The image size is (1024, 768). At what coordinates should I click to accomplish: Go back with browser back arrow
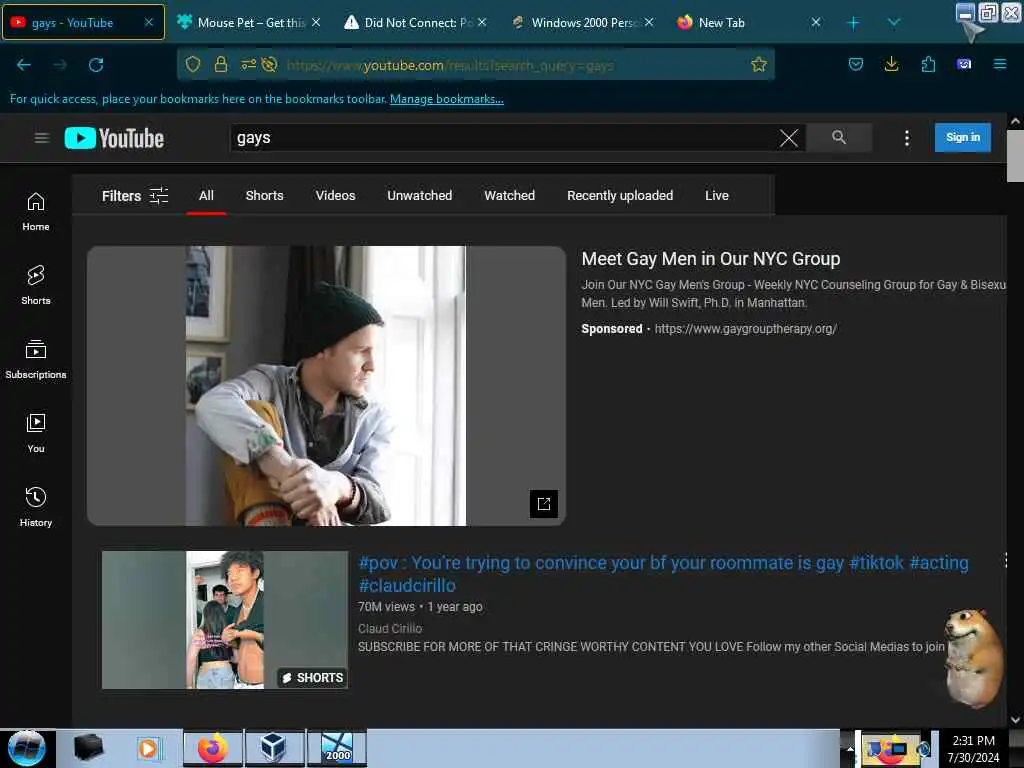(x=24, y=65)
